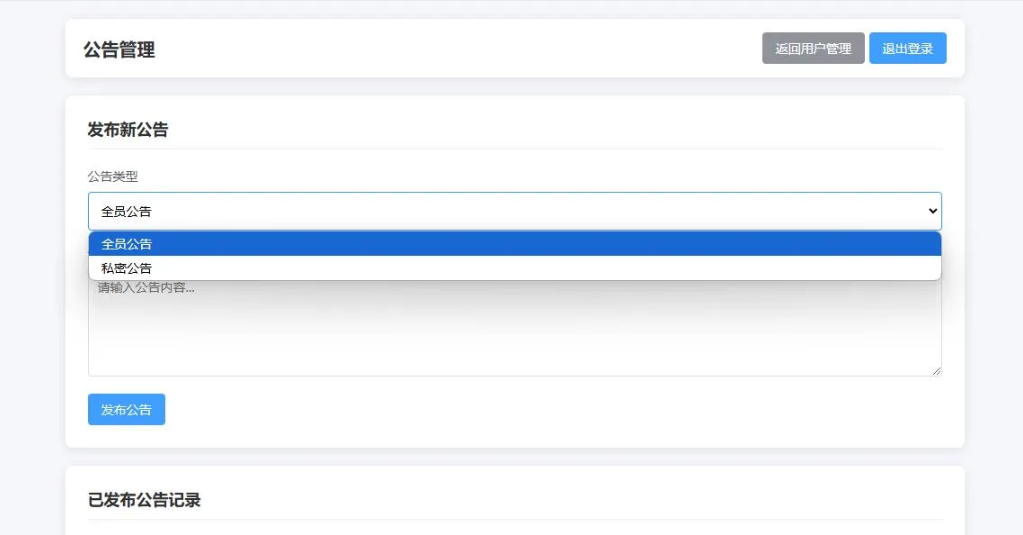The width and height of the screenshot is (1023, 535).
Task: Log out with the 退出登录 button
Action: (x=907, y=48)
